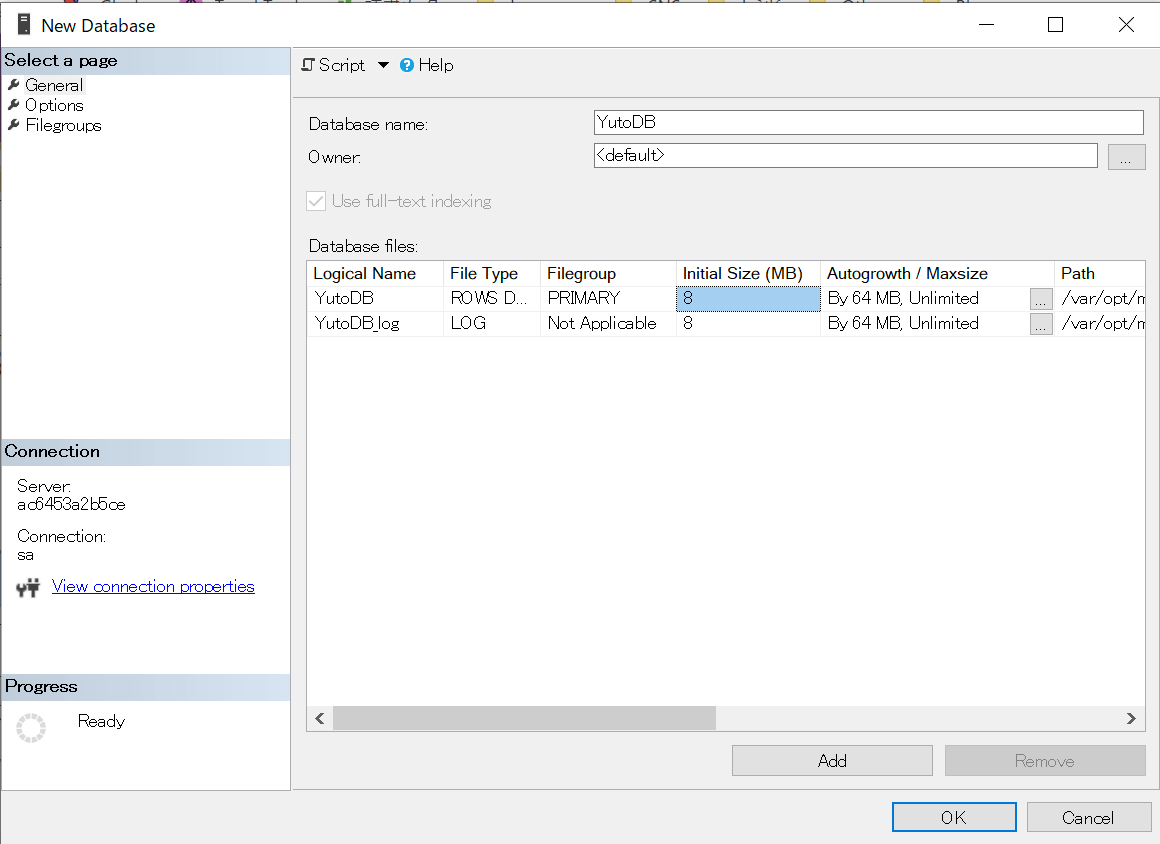
Task: Open View connection properties link
Action: pos(152,586)
